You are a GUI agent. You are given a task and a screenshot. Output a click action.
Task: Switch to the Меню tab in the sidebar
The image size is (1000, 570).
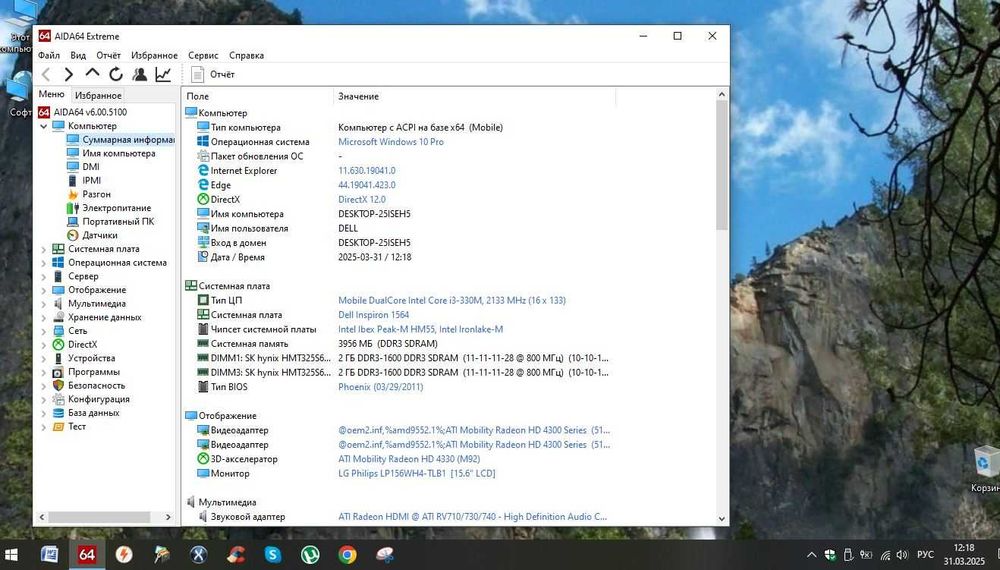pos(51,94)
